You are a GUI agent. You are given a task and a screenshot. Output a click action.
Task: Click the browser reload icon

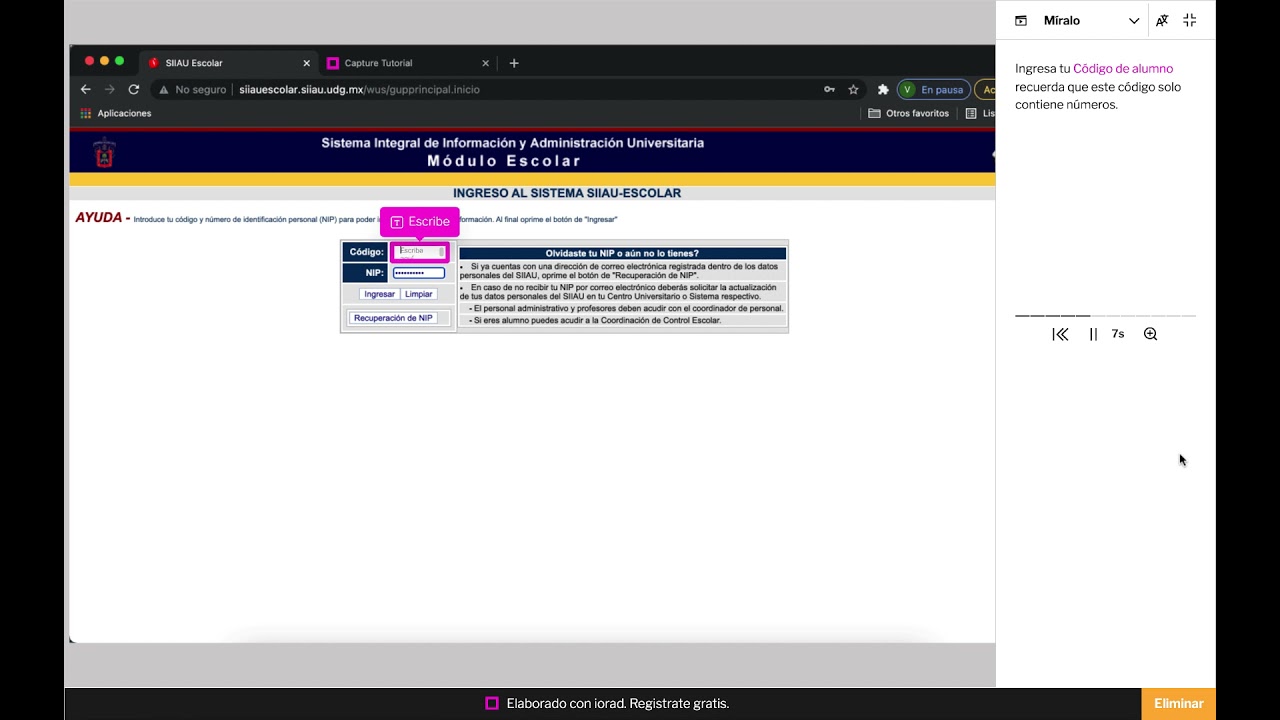[x=133, y=90]
